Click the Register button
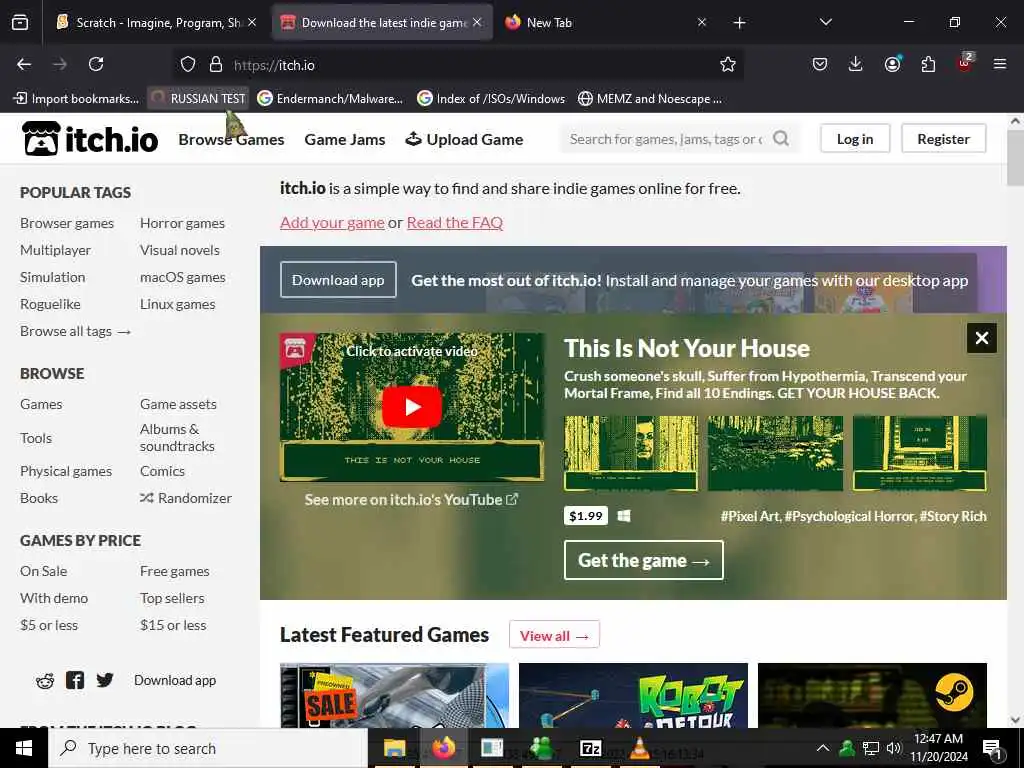Image resolution: width=1024 pixels, height=768 pixels. click(943, 139)
